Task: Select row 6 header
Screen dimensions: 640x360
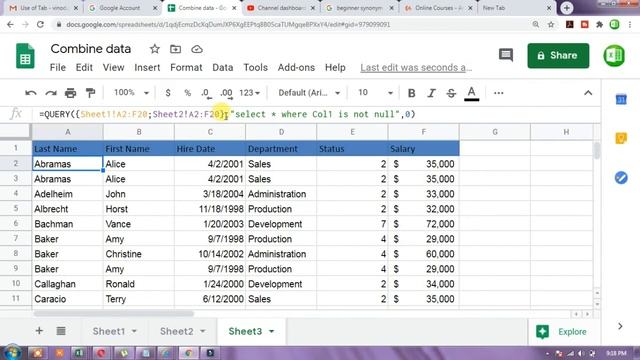Action: [16, 224]
